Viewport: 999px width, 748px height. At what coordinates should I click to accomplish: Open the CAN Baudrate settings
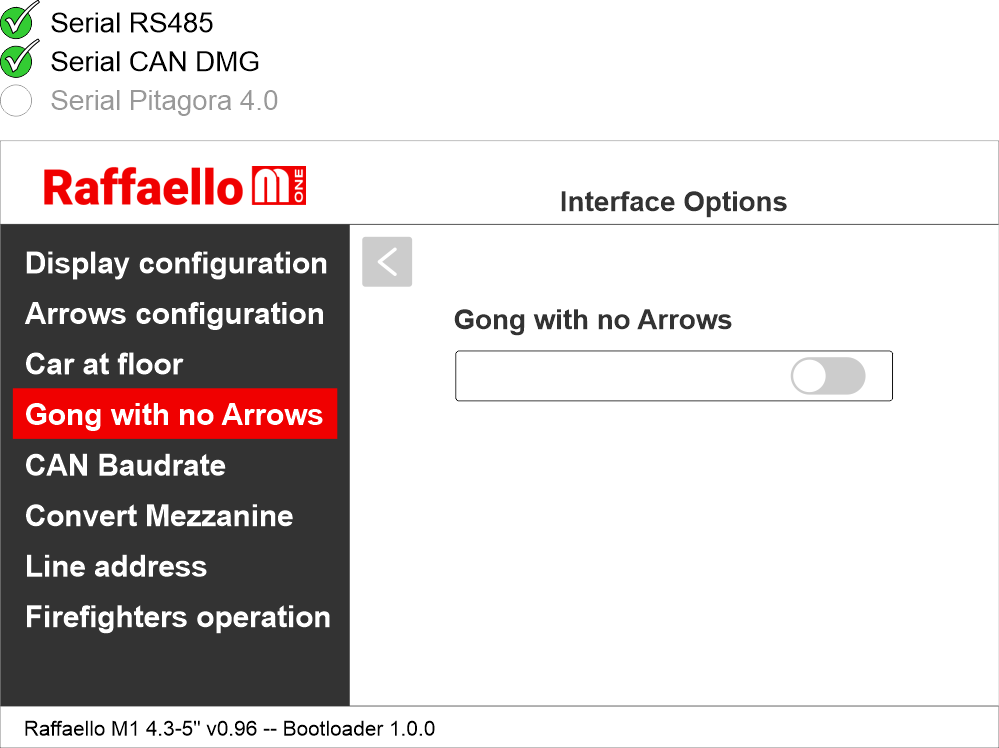click(125, 465)
